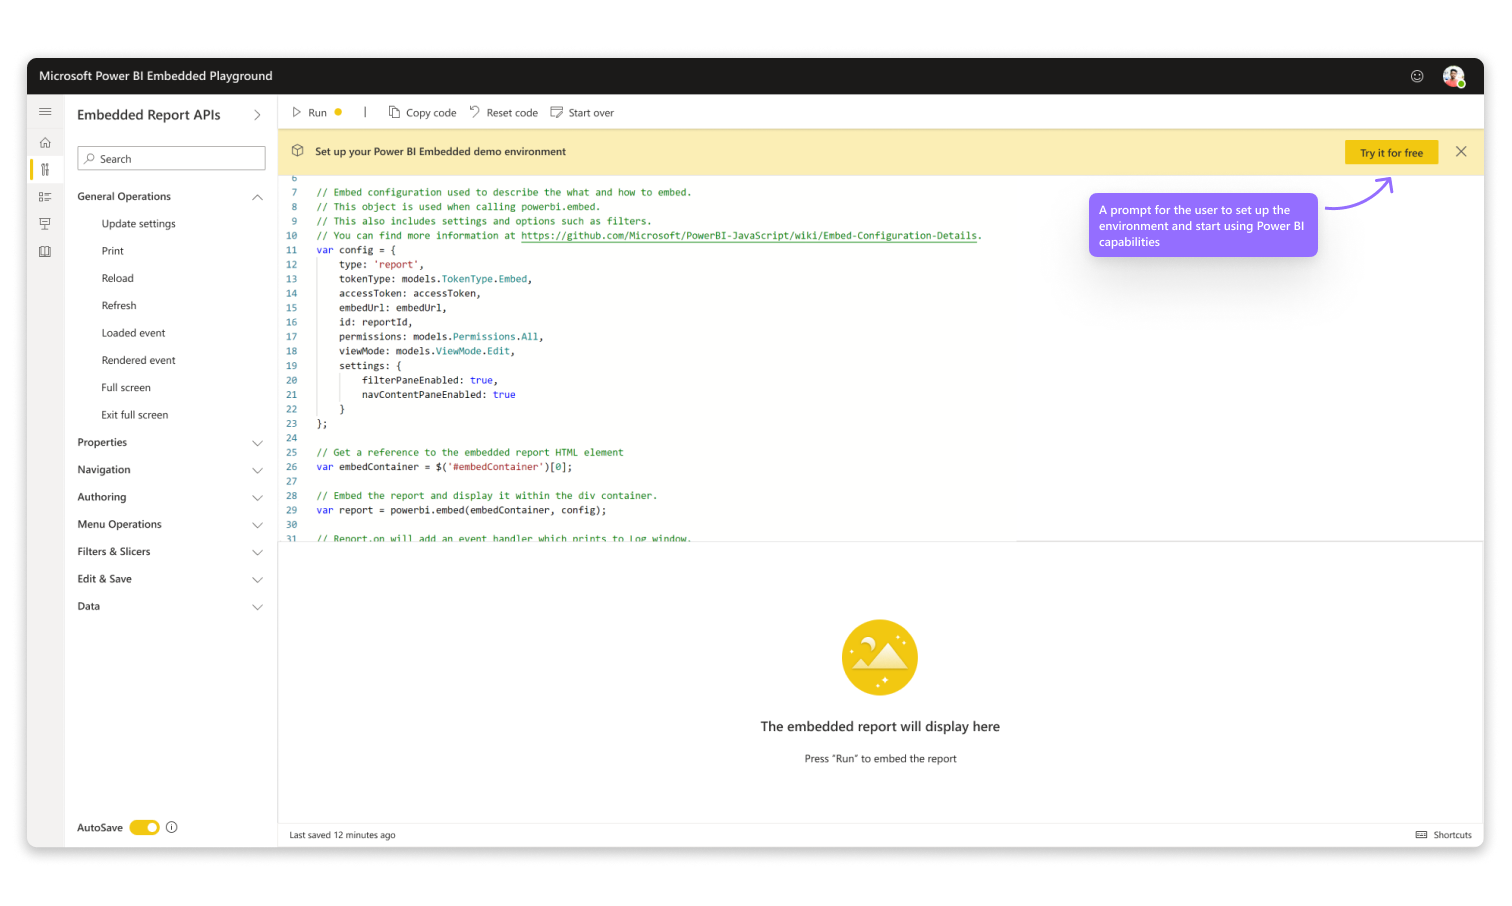This screenshot has height=906, width=1512.
Task: Go to Home icon in left rail
Action: (x=45, y=143)
